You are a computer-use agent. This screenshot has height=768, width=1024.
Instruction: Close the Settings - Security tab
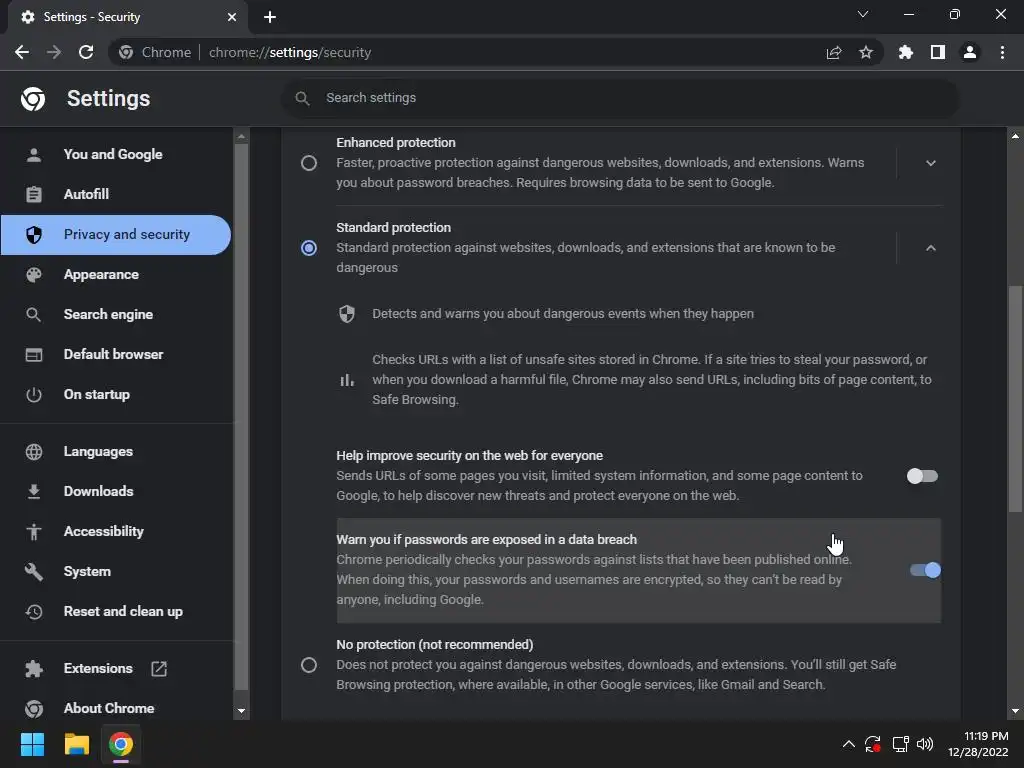tap(232, 17)
